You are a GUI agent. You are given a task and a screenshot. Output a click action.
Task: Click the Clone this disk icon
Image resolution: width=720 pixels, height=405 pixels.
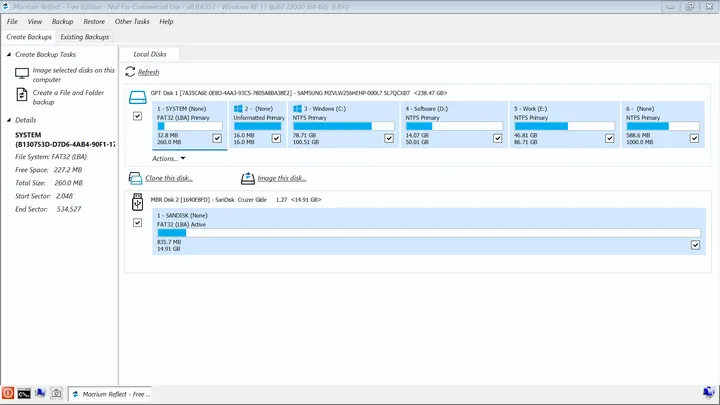click(135, 178)
